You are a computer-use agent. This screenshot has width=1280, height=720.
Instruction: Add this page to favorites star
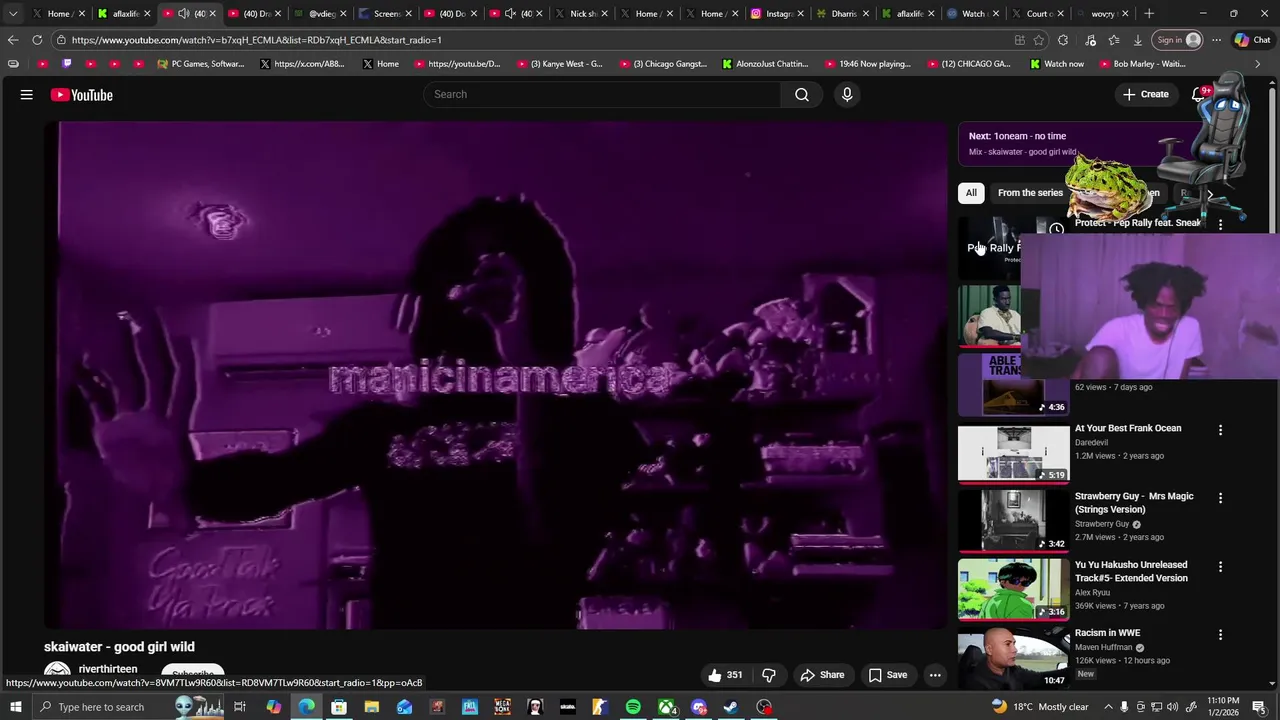(1039, 40)
